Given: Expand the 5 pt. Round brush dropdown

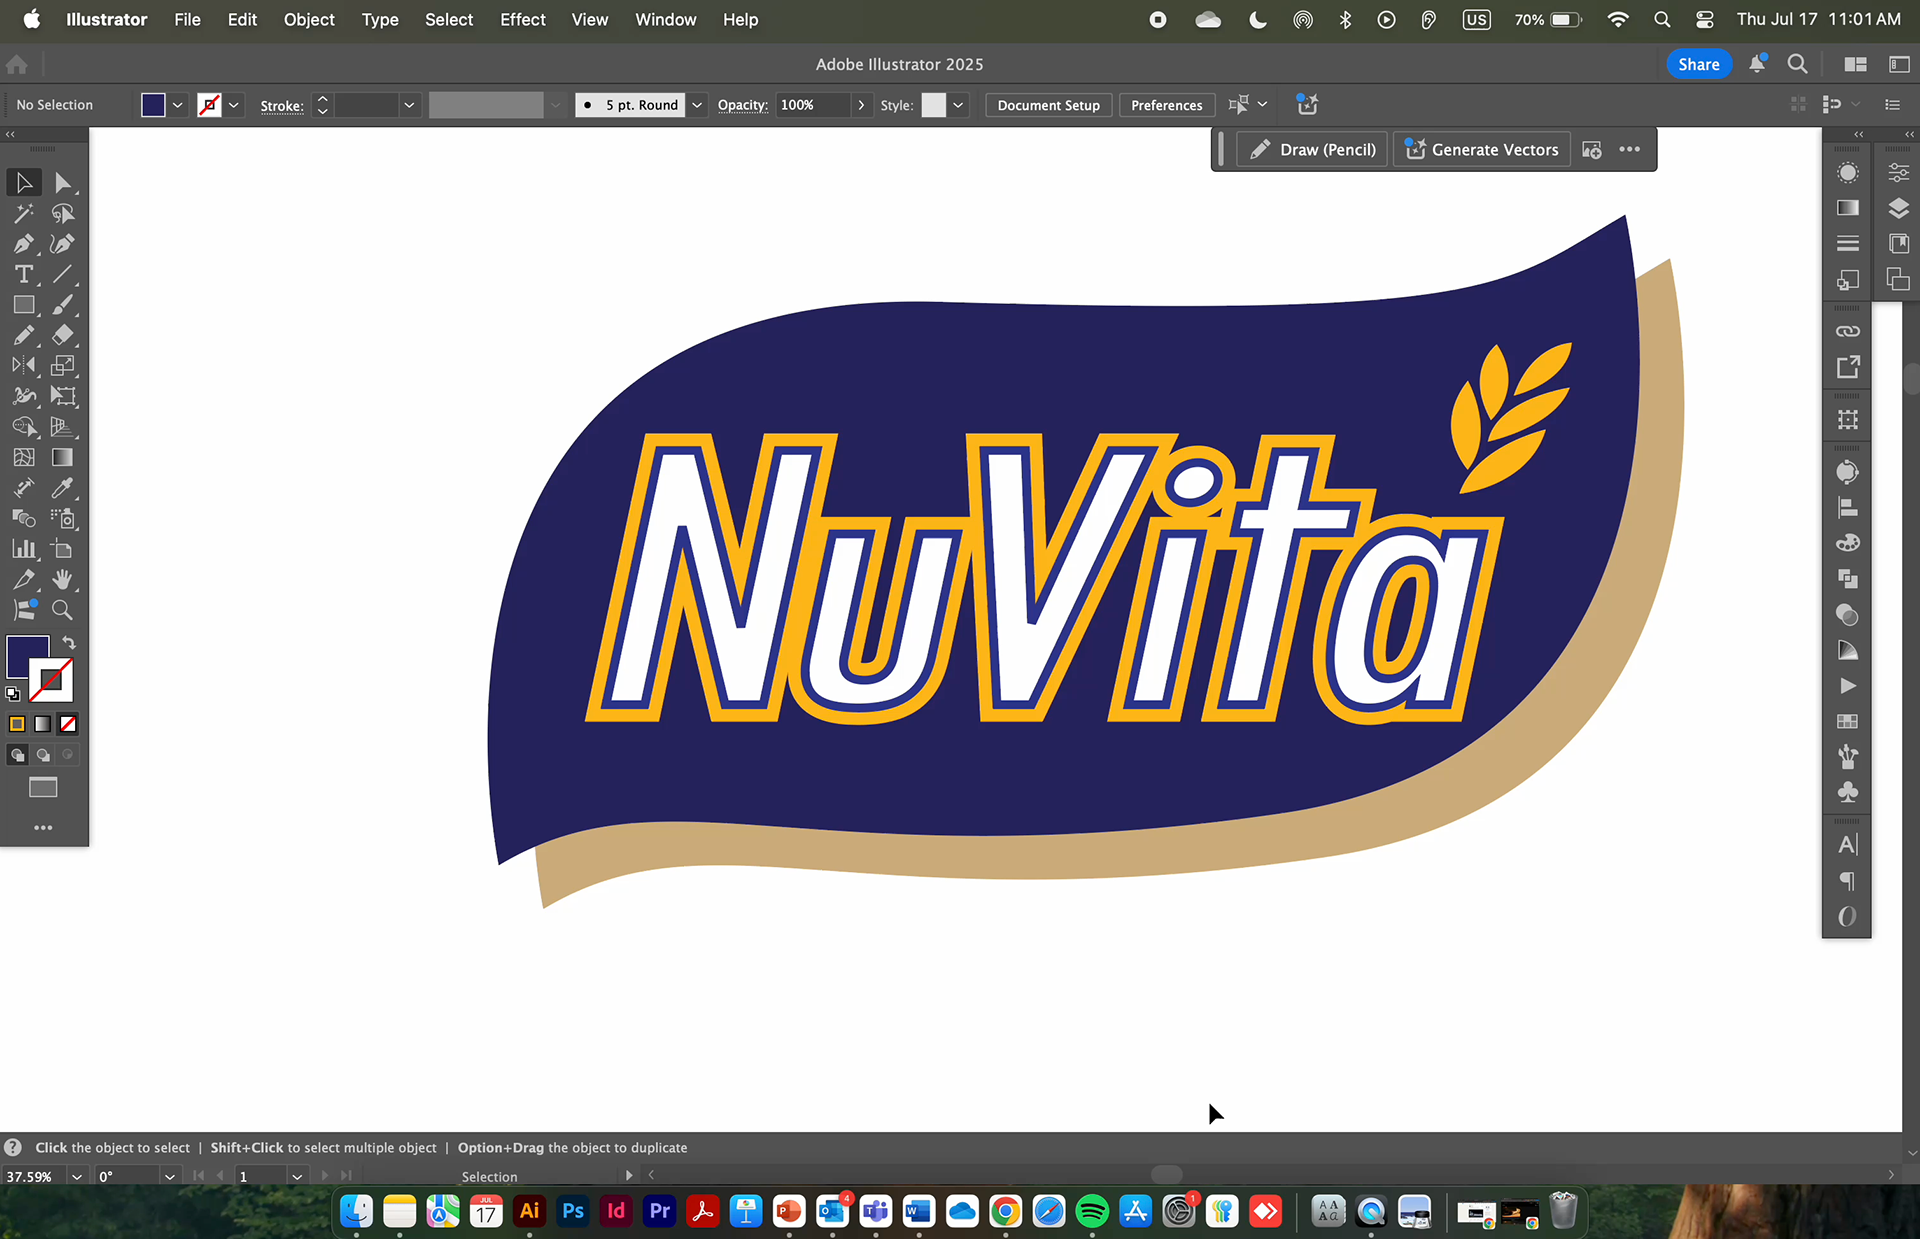Looking at the screenshot, I should 697,105.
